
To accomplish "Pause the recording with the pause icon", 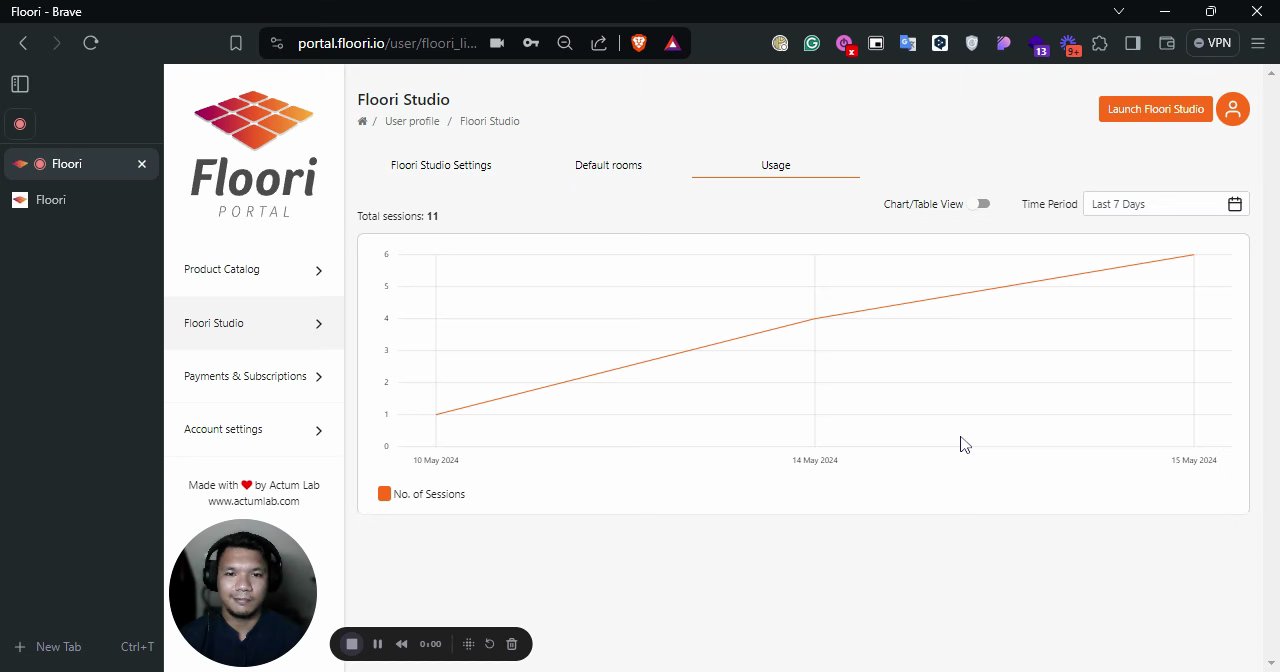I will 377,644.
